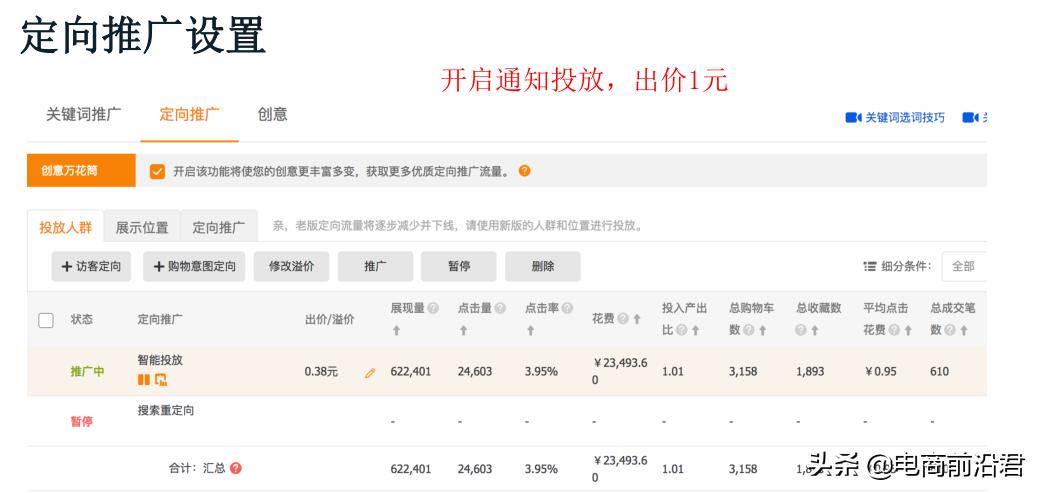Click 1,893 favorites value
The width and height of the screenshot is (1040, 493).
[810, 372]
